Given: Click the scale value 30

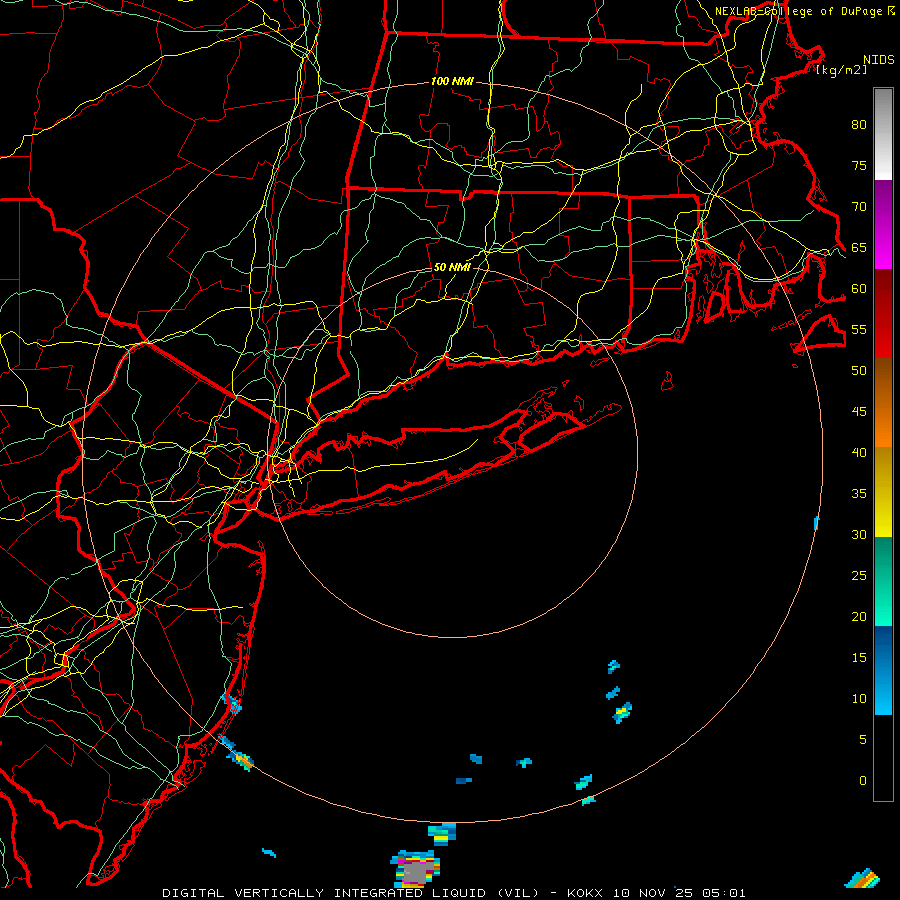Looking at the screenshot, I should click(859, 534).
